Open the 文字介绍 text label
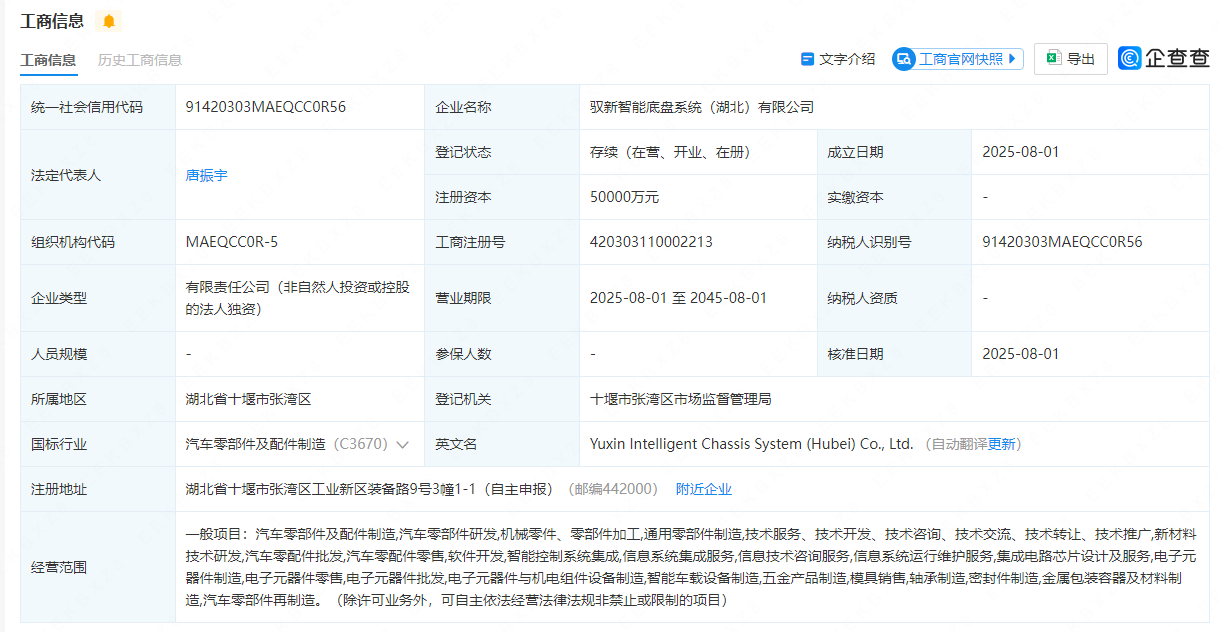 tap(847, 59)
